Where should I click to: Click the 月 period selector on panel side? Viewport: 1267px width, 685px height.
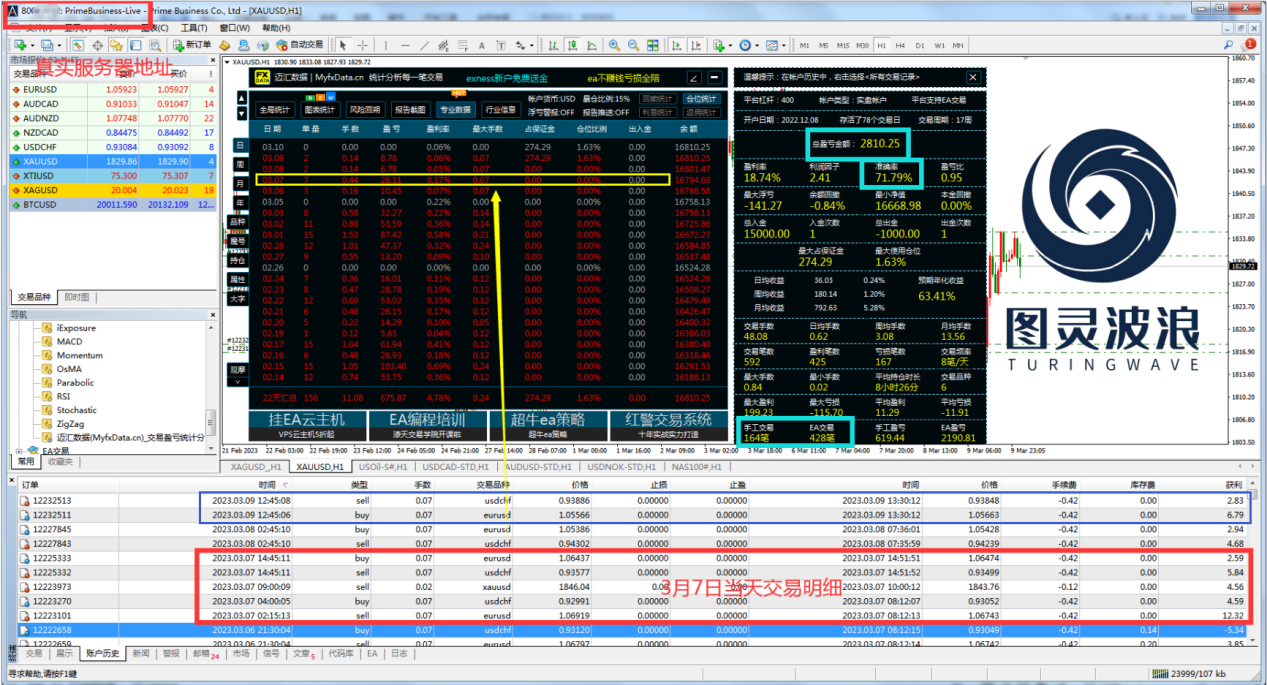point(240,183)
